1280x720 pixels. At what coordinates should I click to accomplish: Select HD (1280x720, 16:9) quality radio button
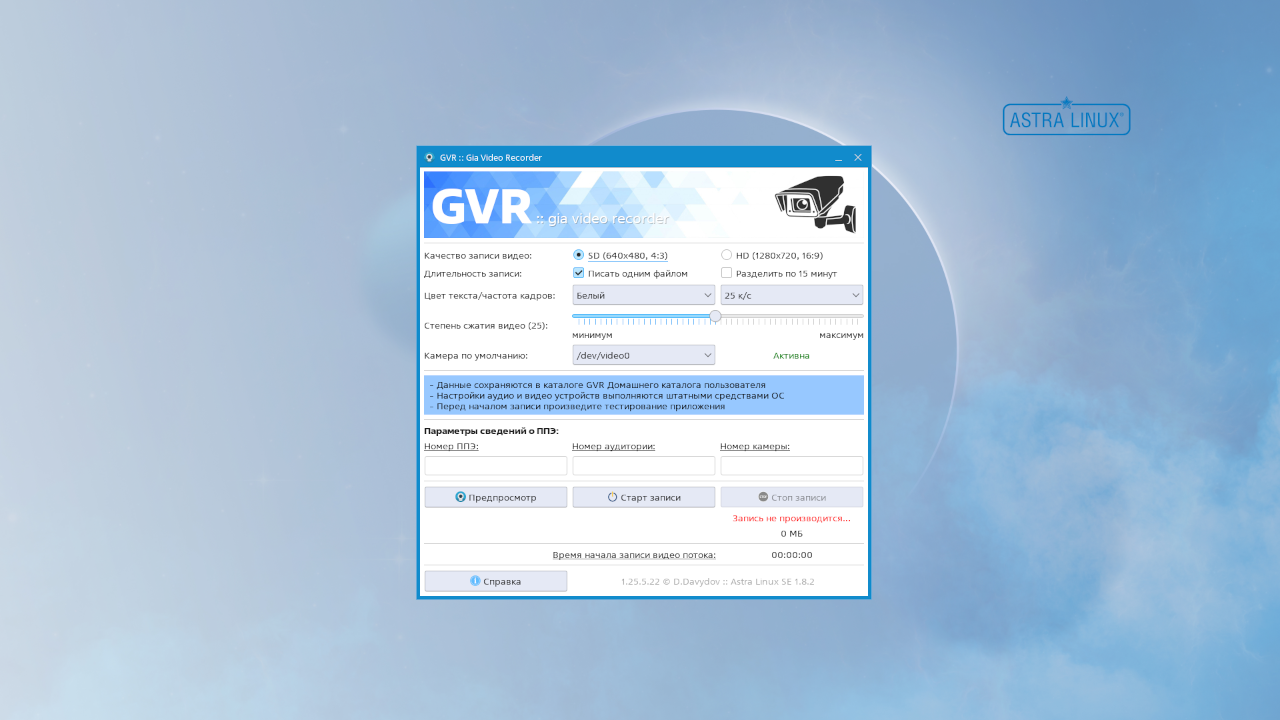tap(726, 255)
